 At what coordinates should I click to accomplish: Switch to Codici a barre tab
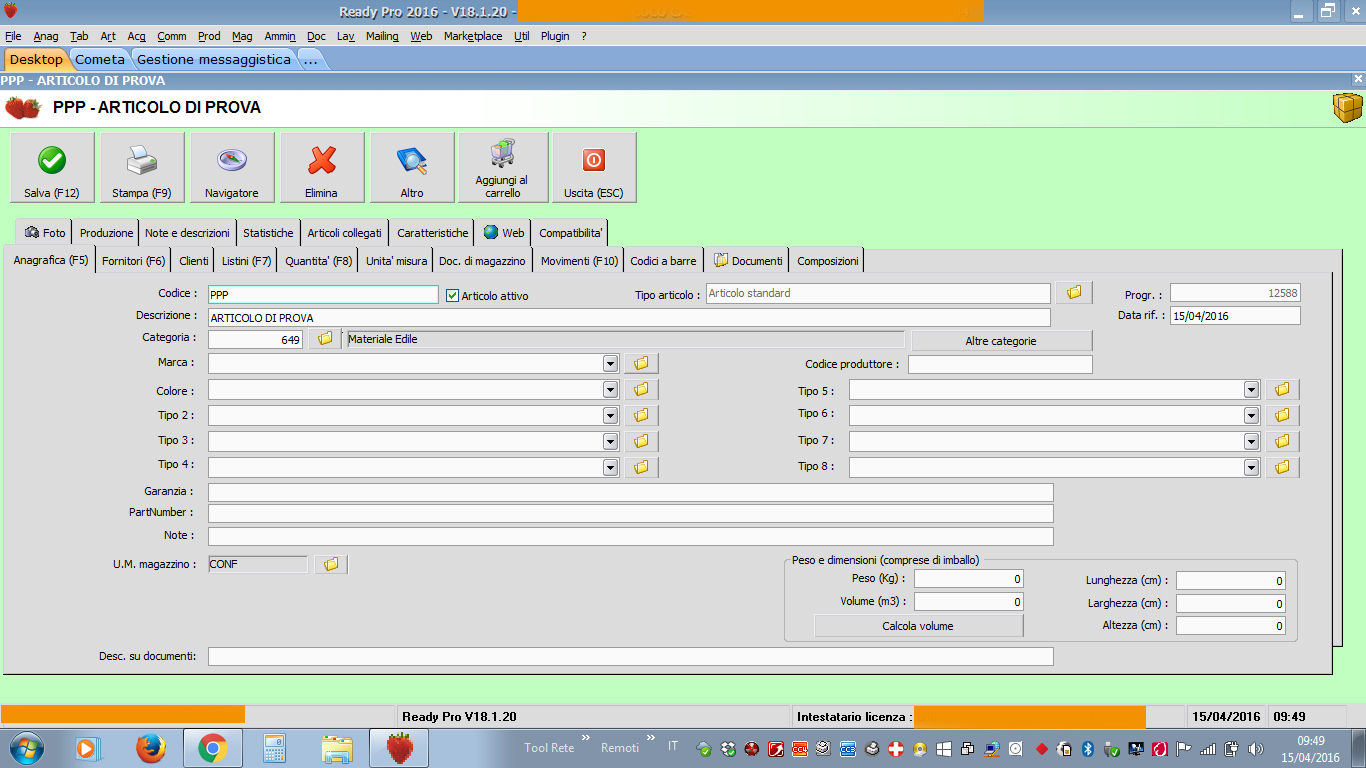click(663, 261)
